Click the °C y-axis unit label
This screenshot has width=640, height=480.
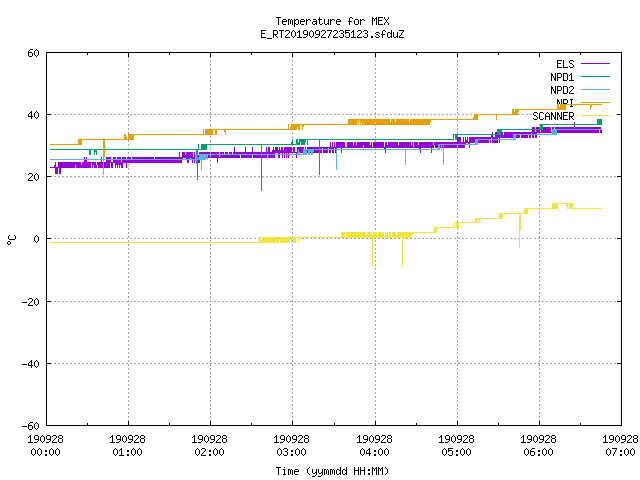(11, 240)
